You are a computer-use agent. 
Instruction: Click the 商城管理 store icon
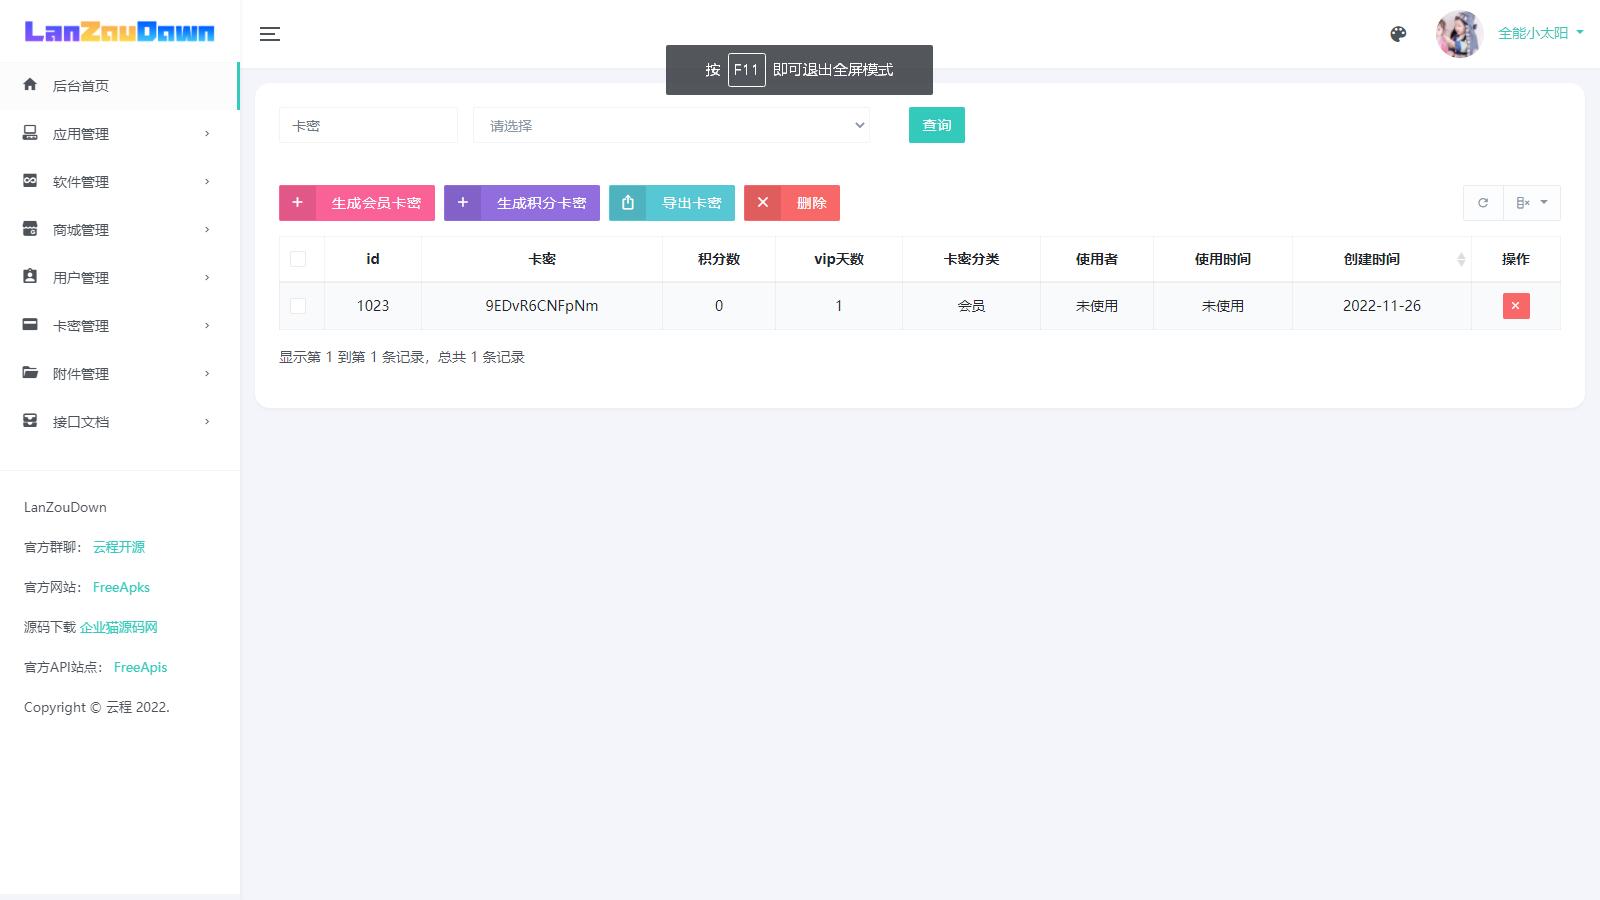coord(30,229)
